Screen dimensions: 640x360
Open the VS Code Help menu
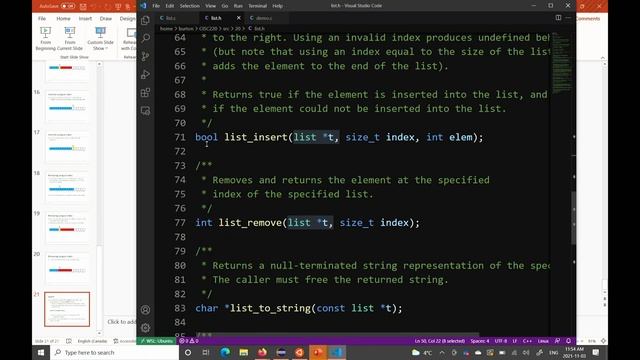(x=277, y=6)
